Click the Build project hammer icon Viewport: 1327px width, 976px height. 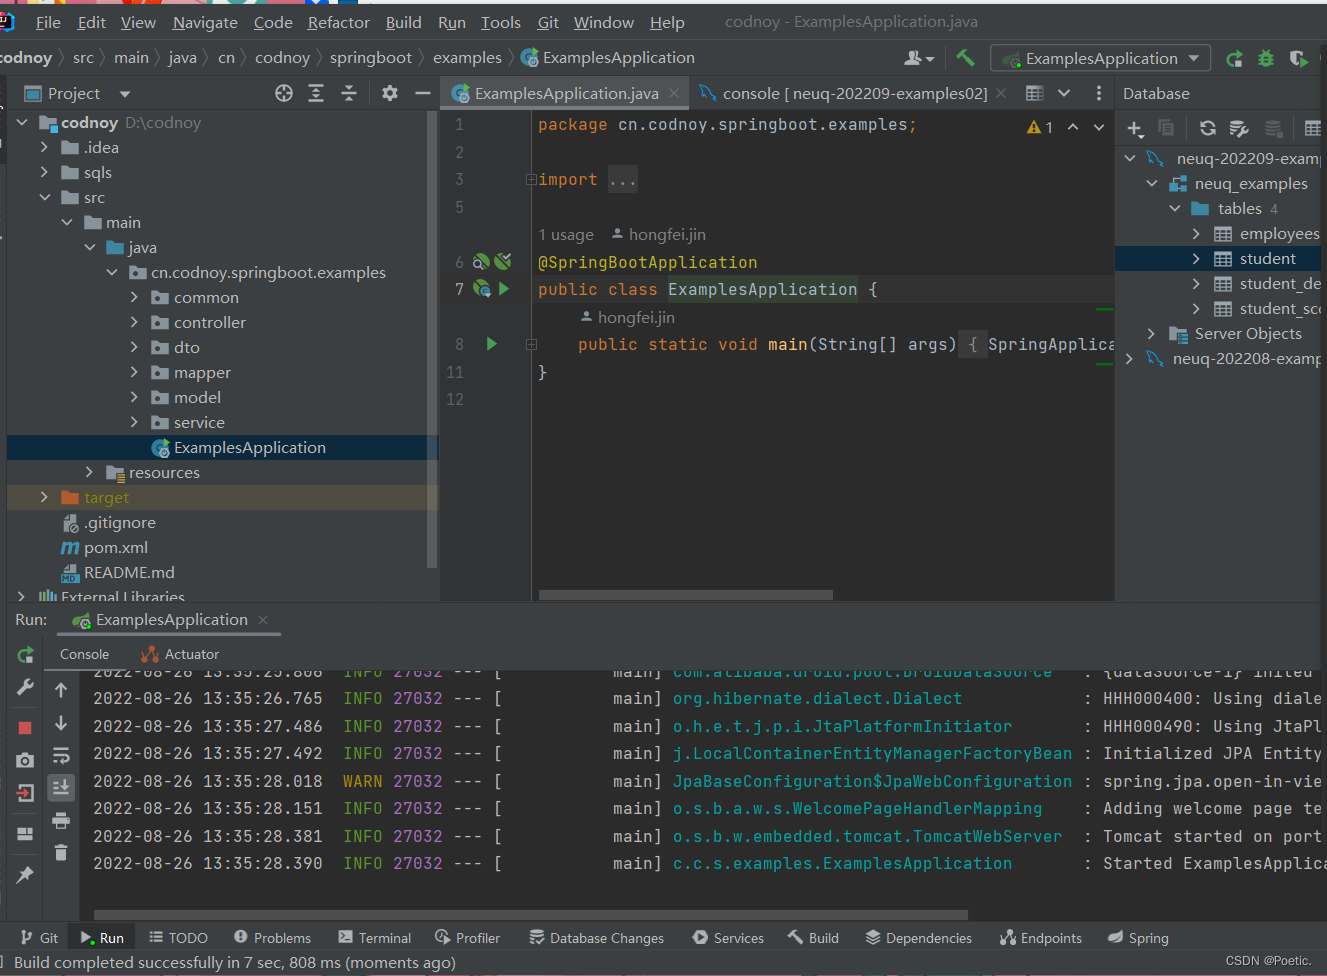tap(965, 58)
